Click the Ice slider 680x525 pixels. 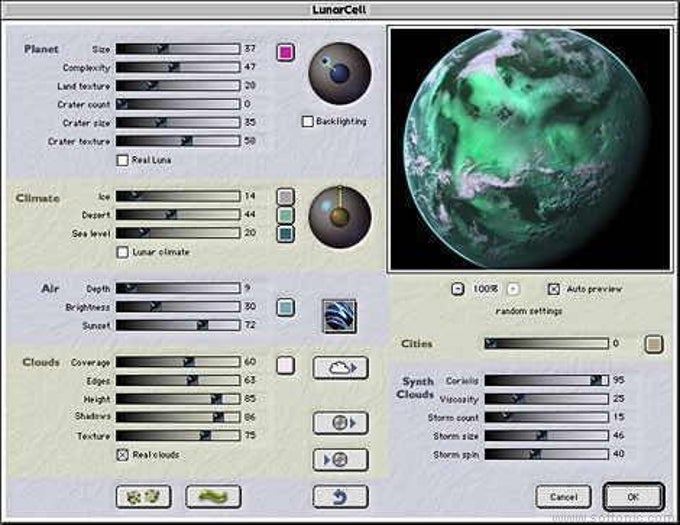178,196
